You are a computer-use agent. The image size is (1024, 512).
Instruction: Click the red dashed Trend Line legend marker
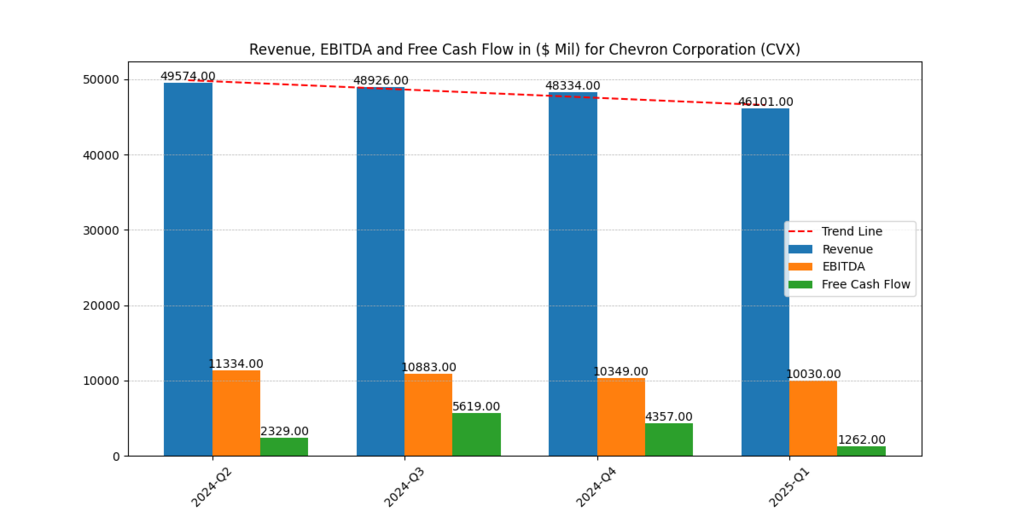(801, 232)
